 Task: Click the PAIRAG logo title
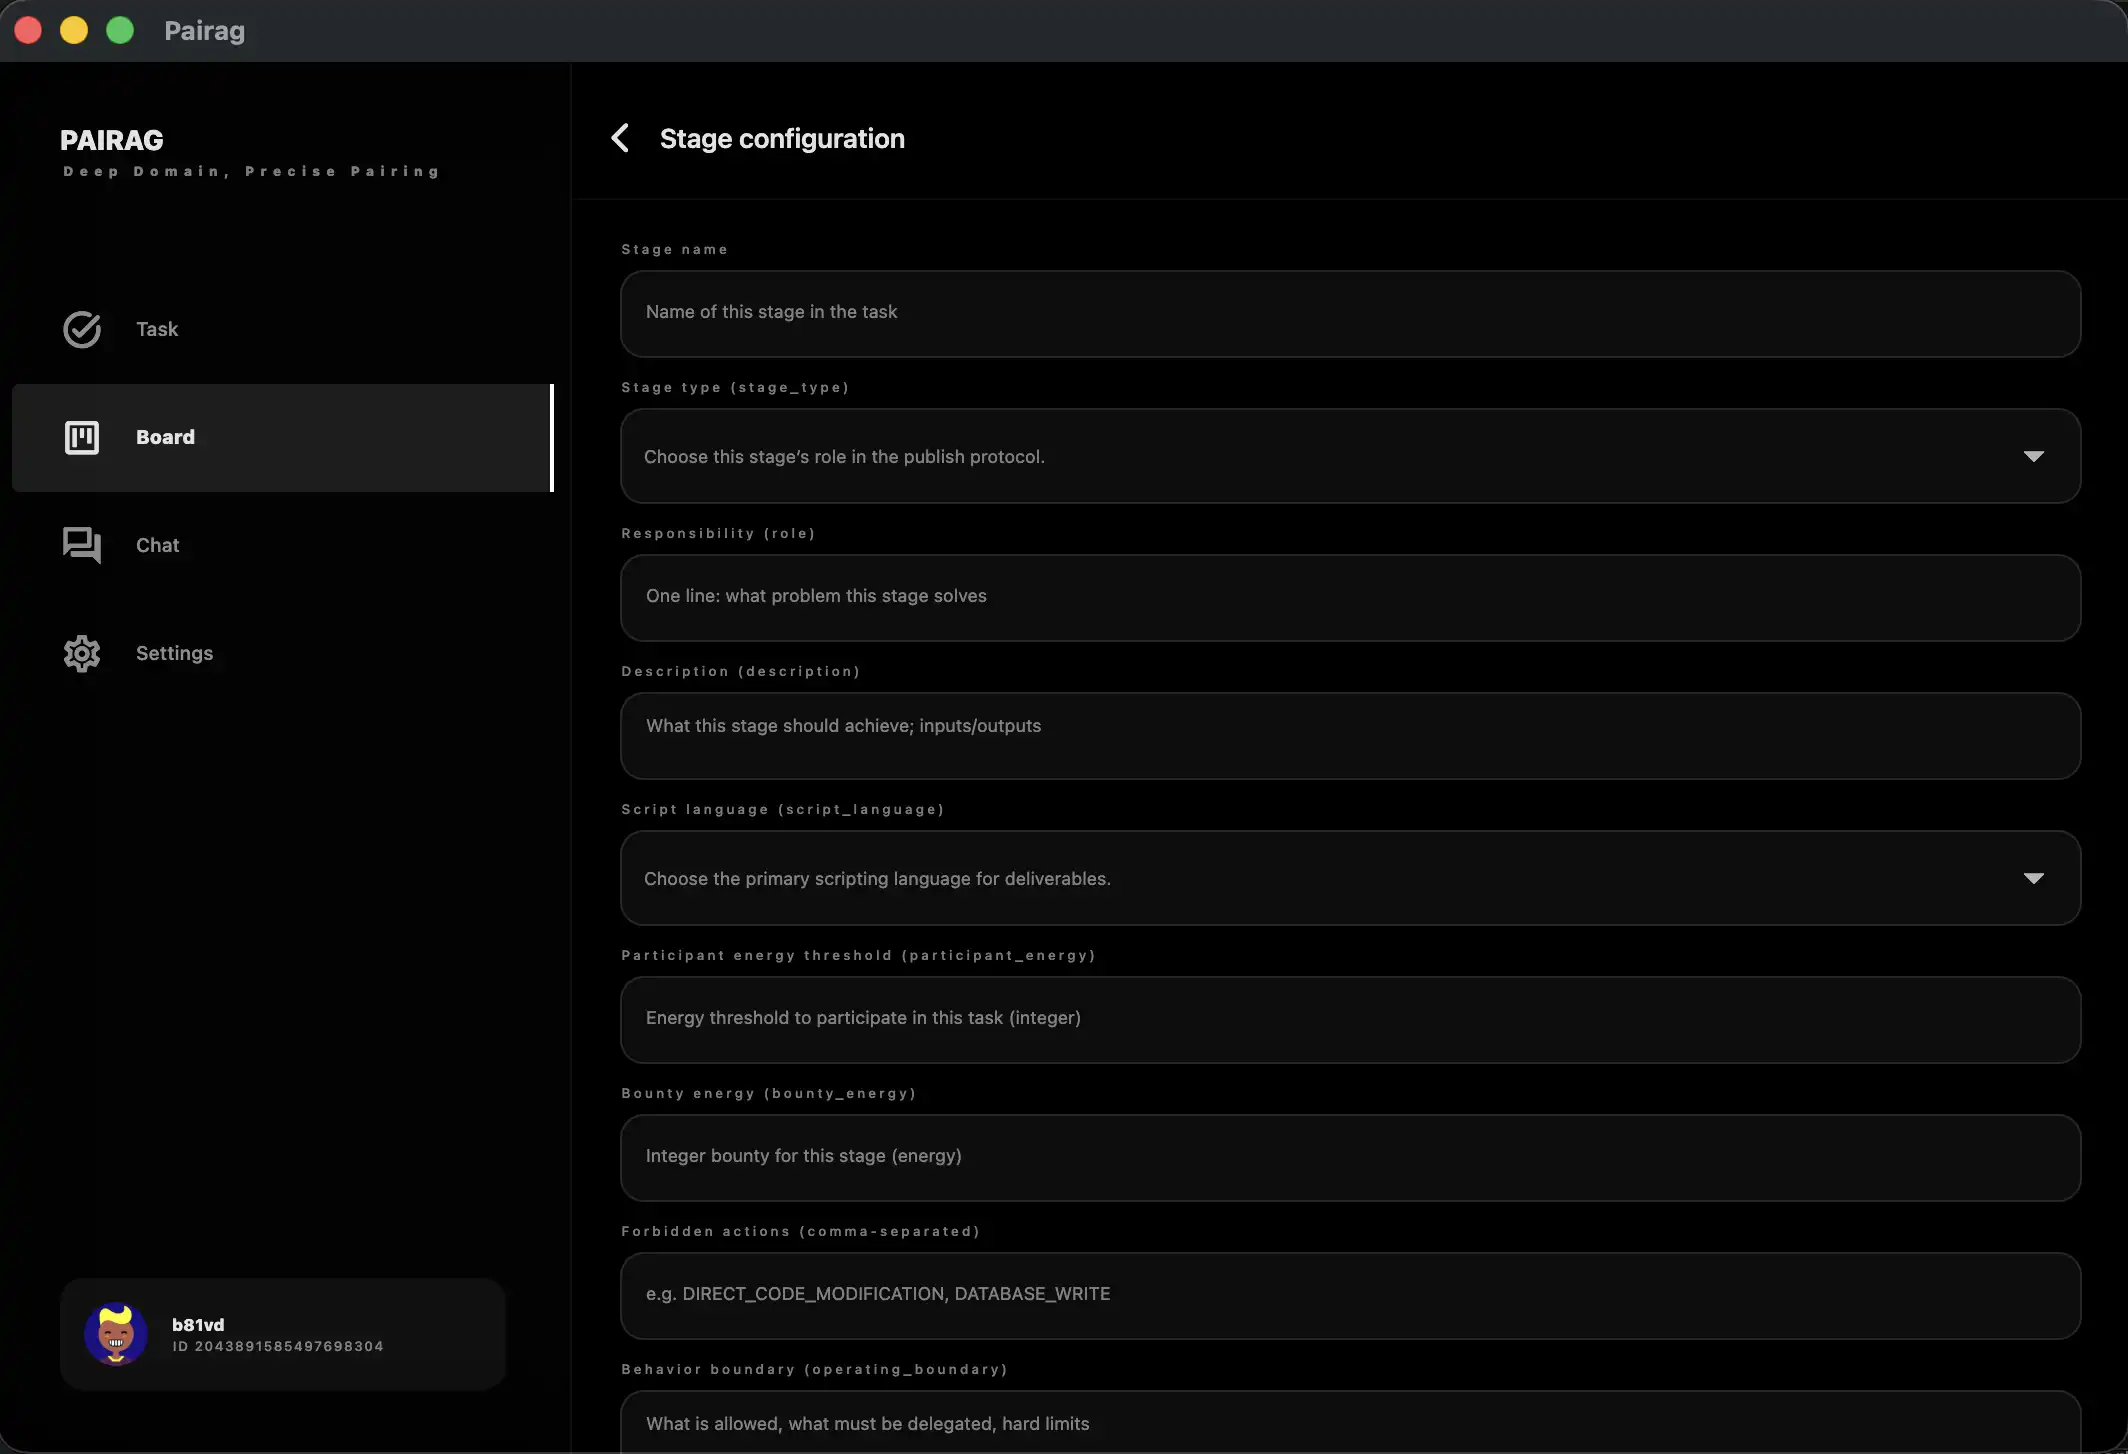tap(112, 140)
